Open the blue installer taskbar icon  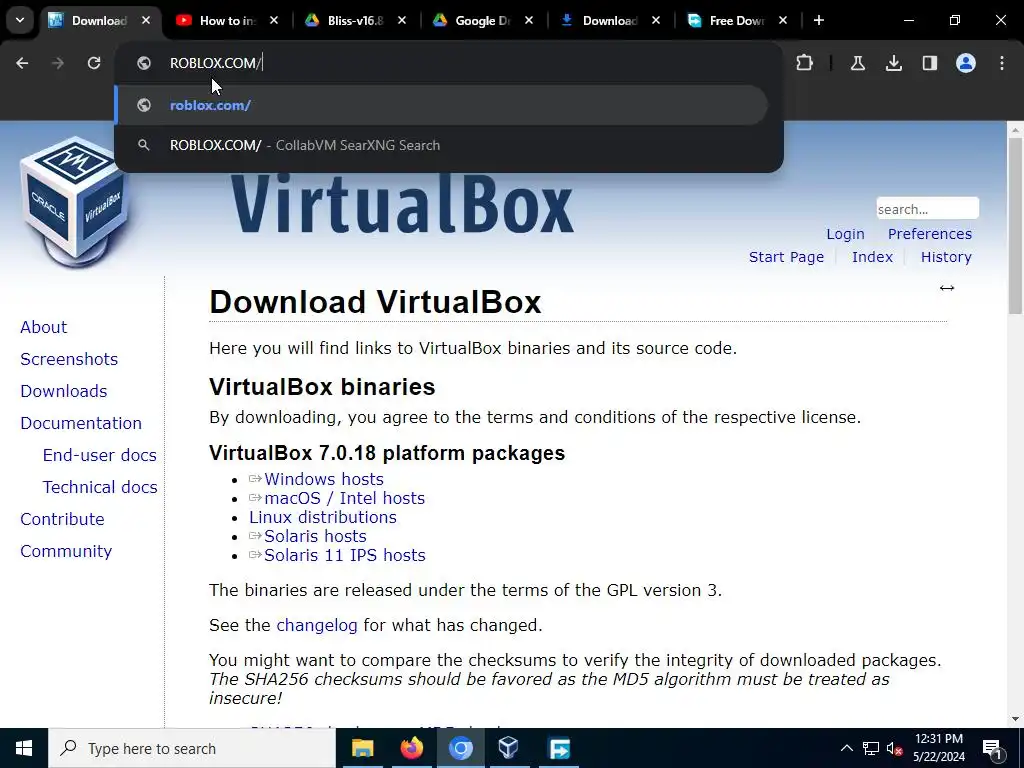[x=559, y=748]
